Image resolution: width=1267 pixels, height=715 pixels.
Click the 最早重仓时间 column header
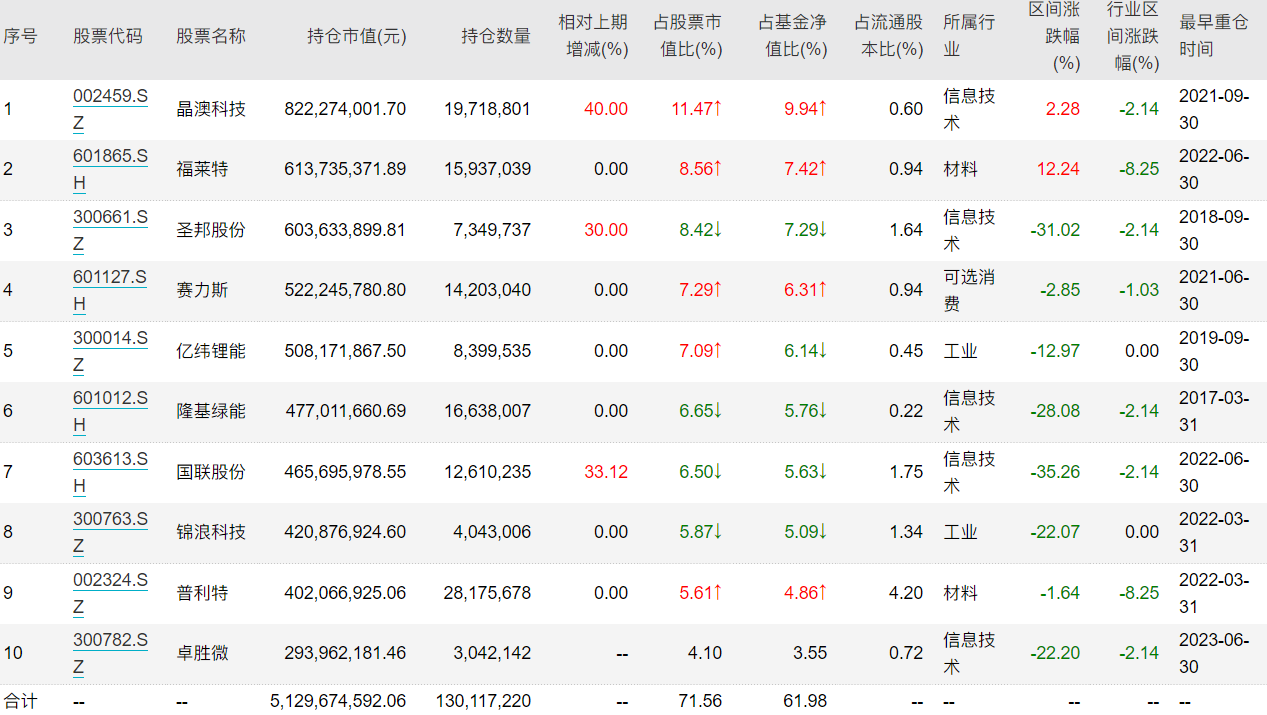pos(1214,35)
